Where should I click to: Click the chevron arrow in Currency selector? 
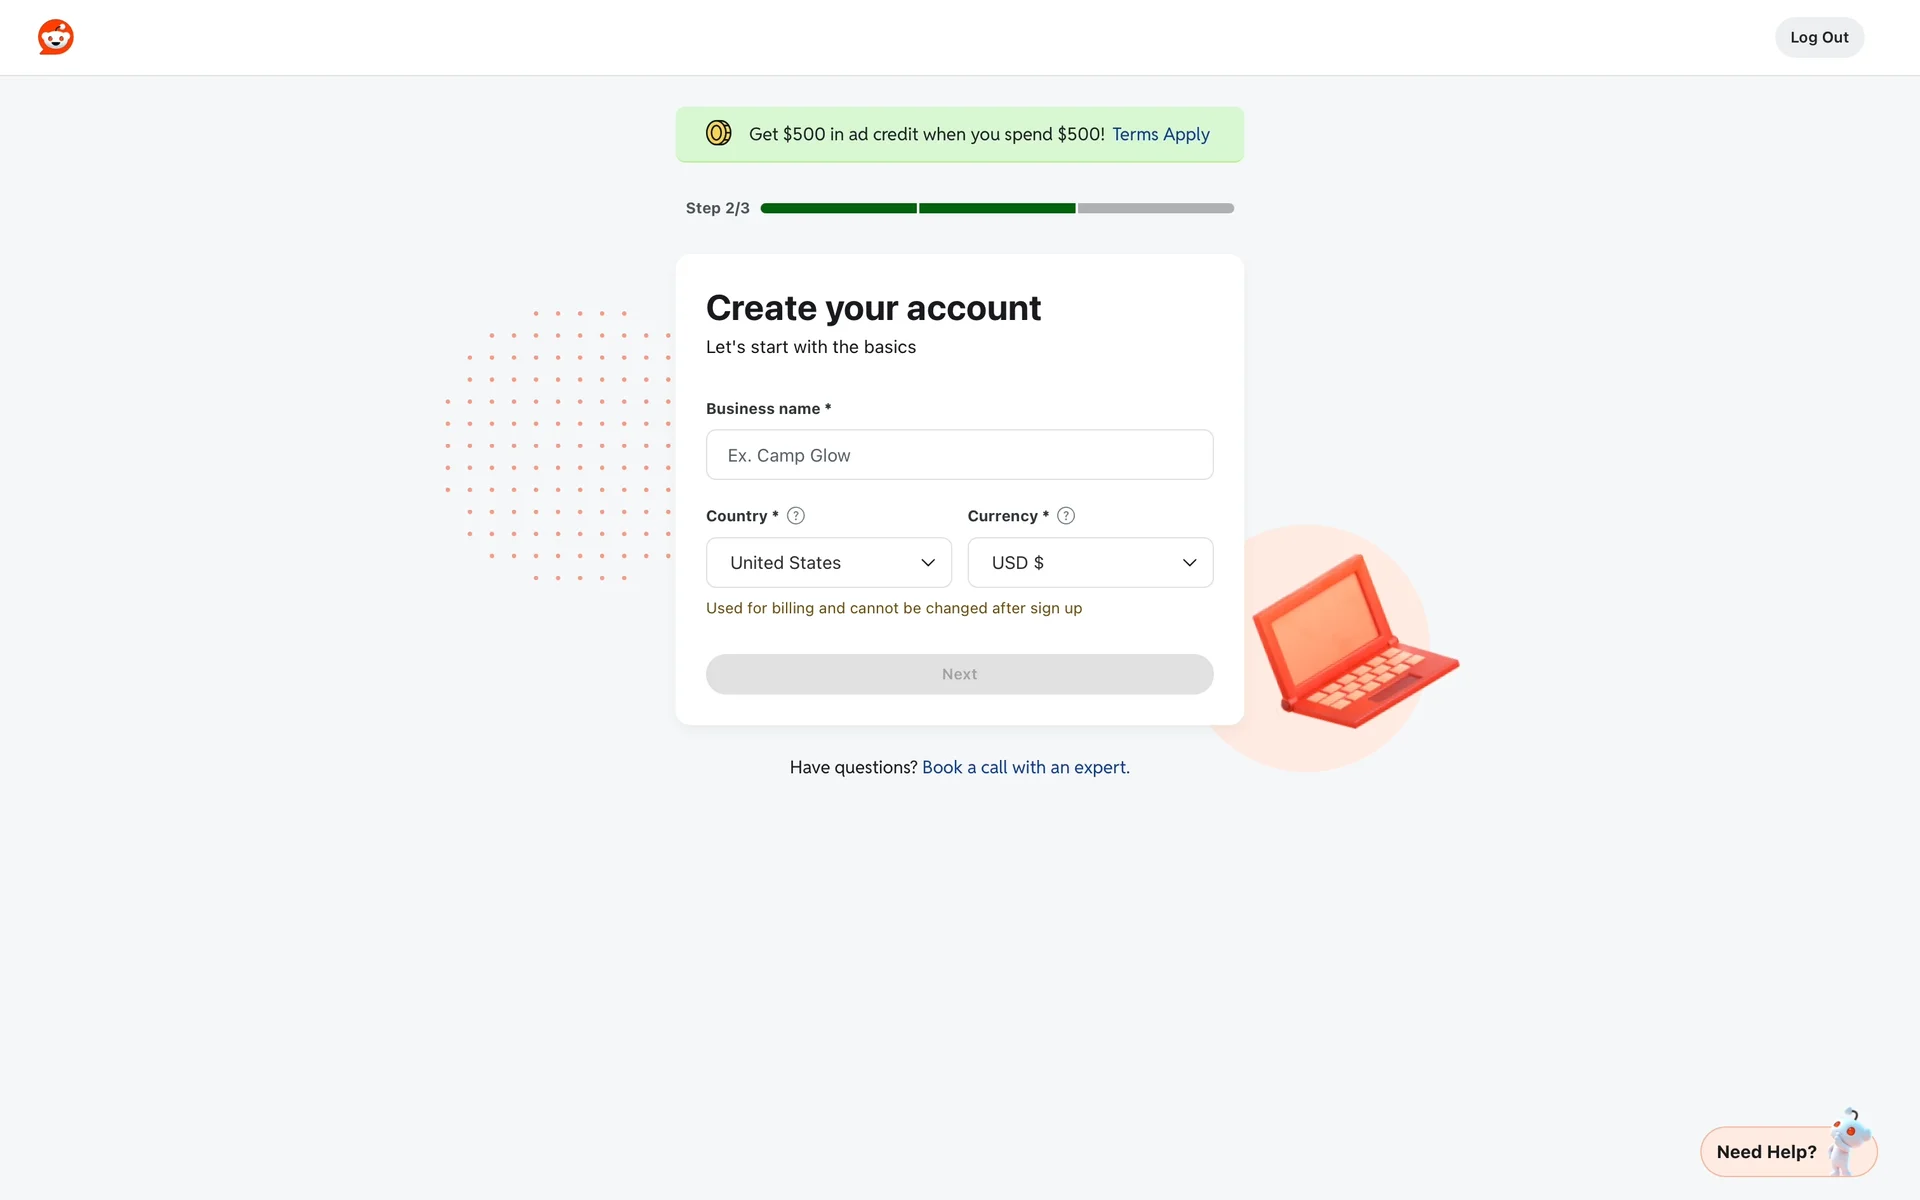1190,563
